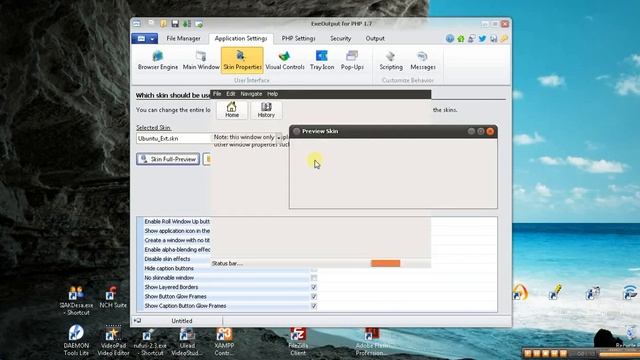Open the Visual Controls settings
The height and width of the screenshot is (360, 640).
point(285,60)
